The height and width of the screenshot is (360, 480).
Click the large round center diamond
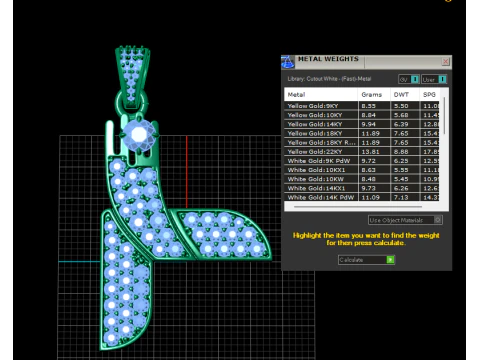coord(139,135)
